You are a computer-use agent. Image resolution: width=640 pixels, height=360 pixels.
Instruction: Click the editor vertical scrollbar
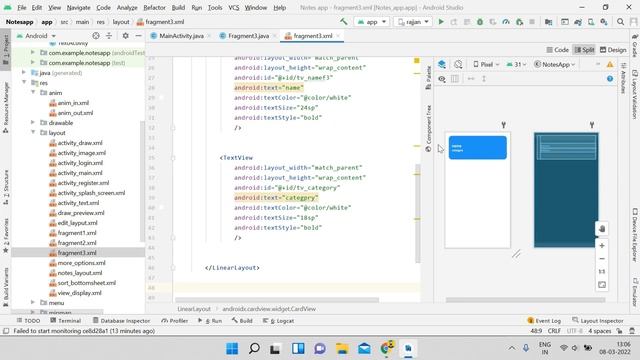(x=418, y=214)
